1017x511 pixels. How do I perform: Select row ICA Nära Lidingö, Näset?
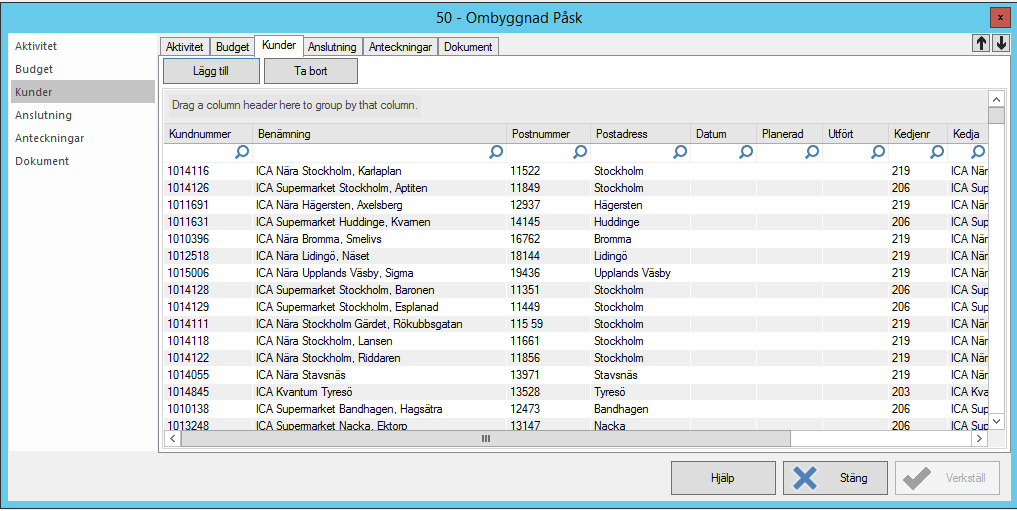pyautogui.click(x=576, y=256)
